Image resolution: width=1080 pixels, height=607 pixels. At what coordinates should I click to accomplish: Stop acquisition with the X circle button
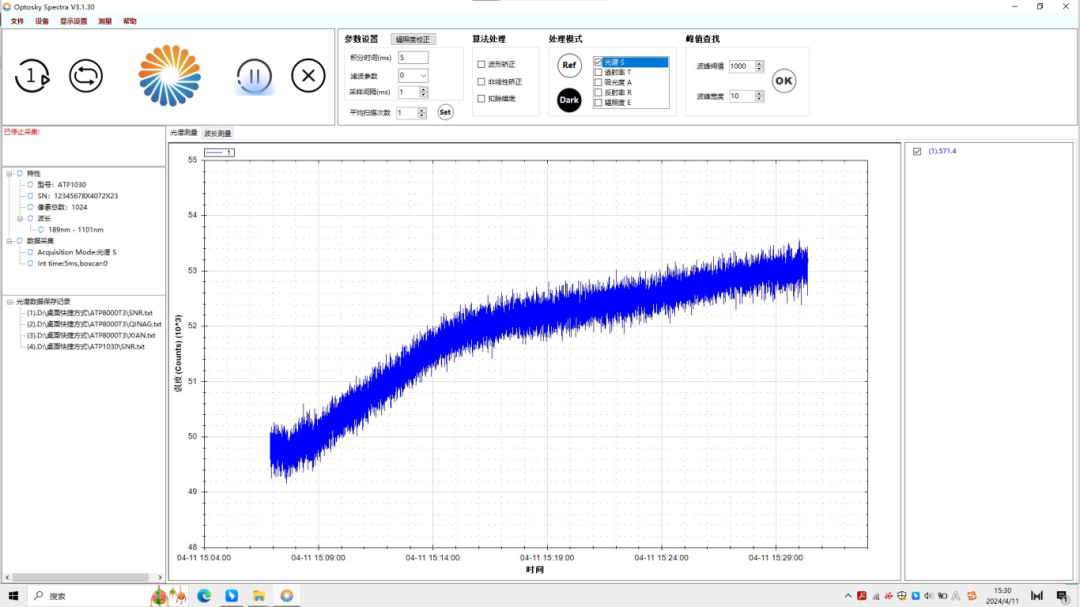tap(308, 76)
